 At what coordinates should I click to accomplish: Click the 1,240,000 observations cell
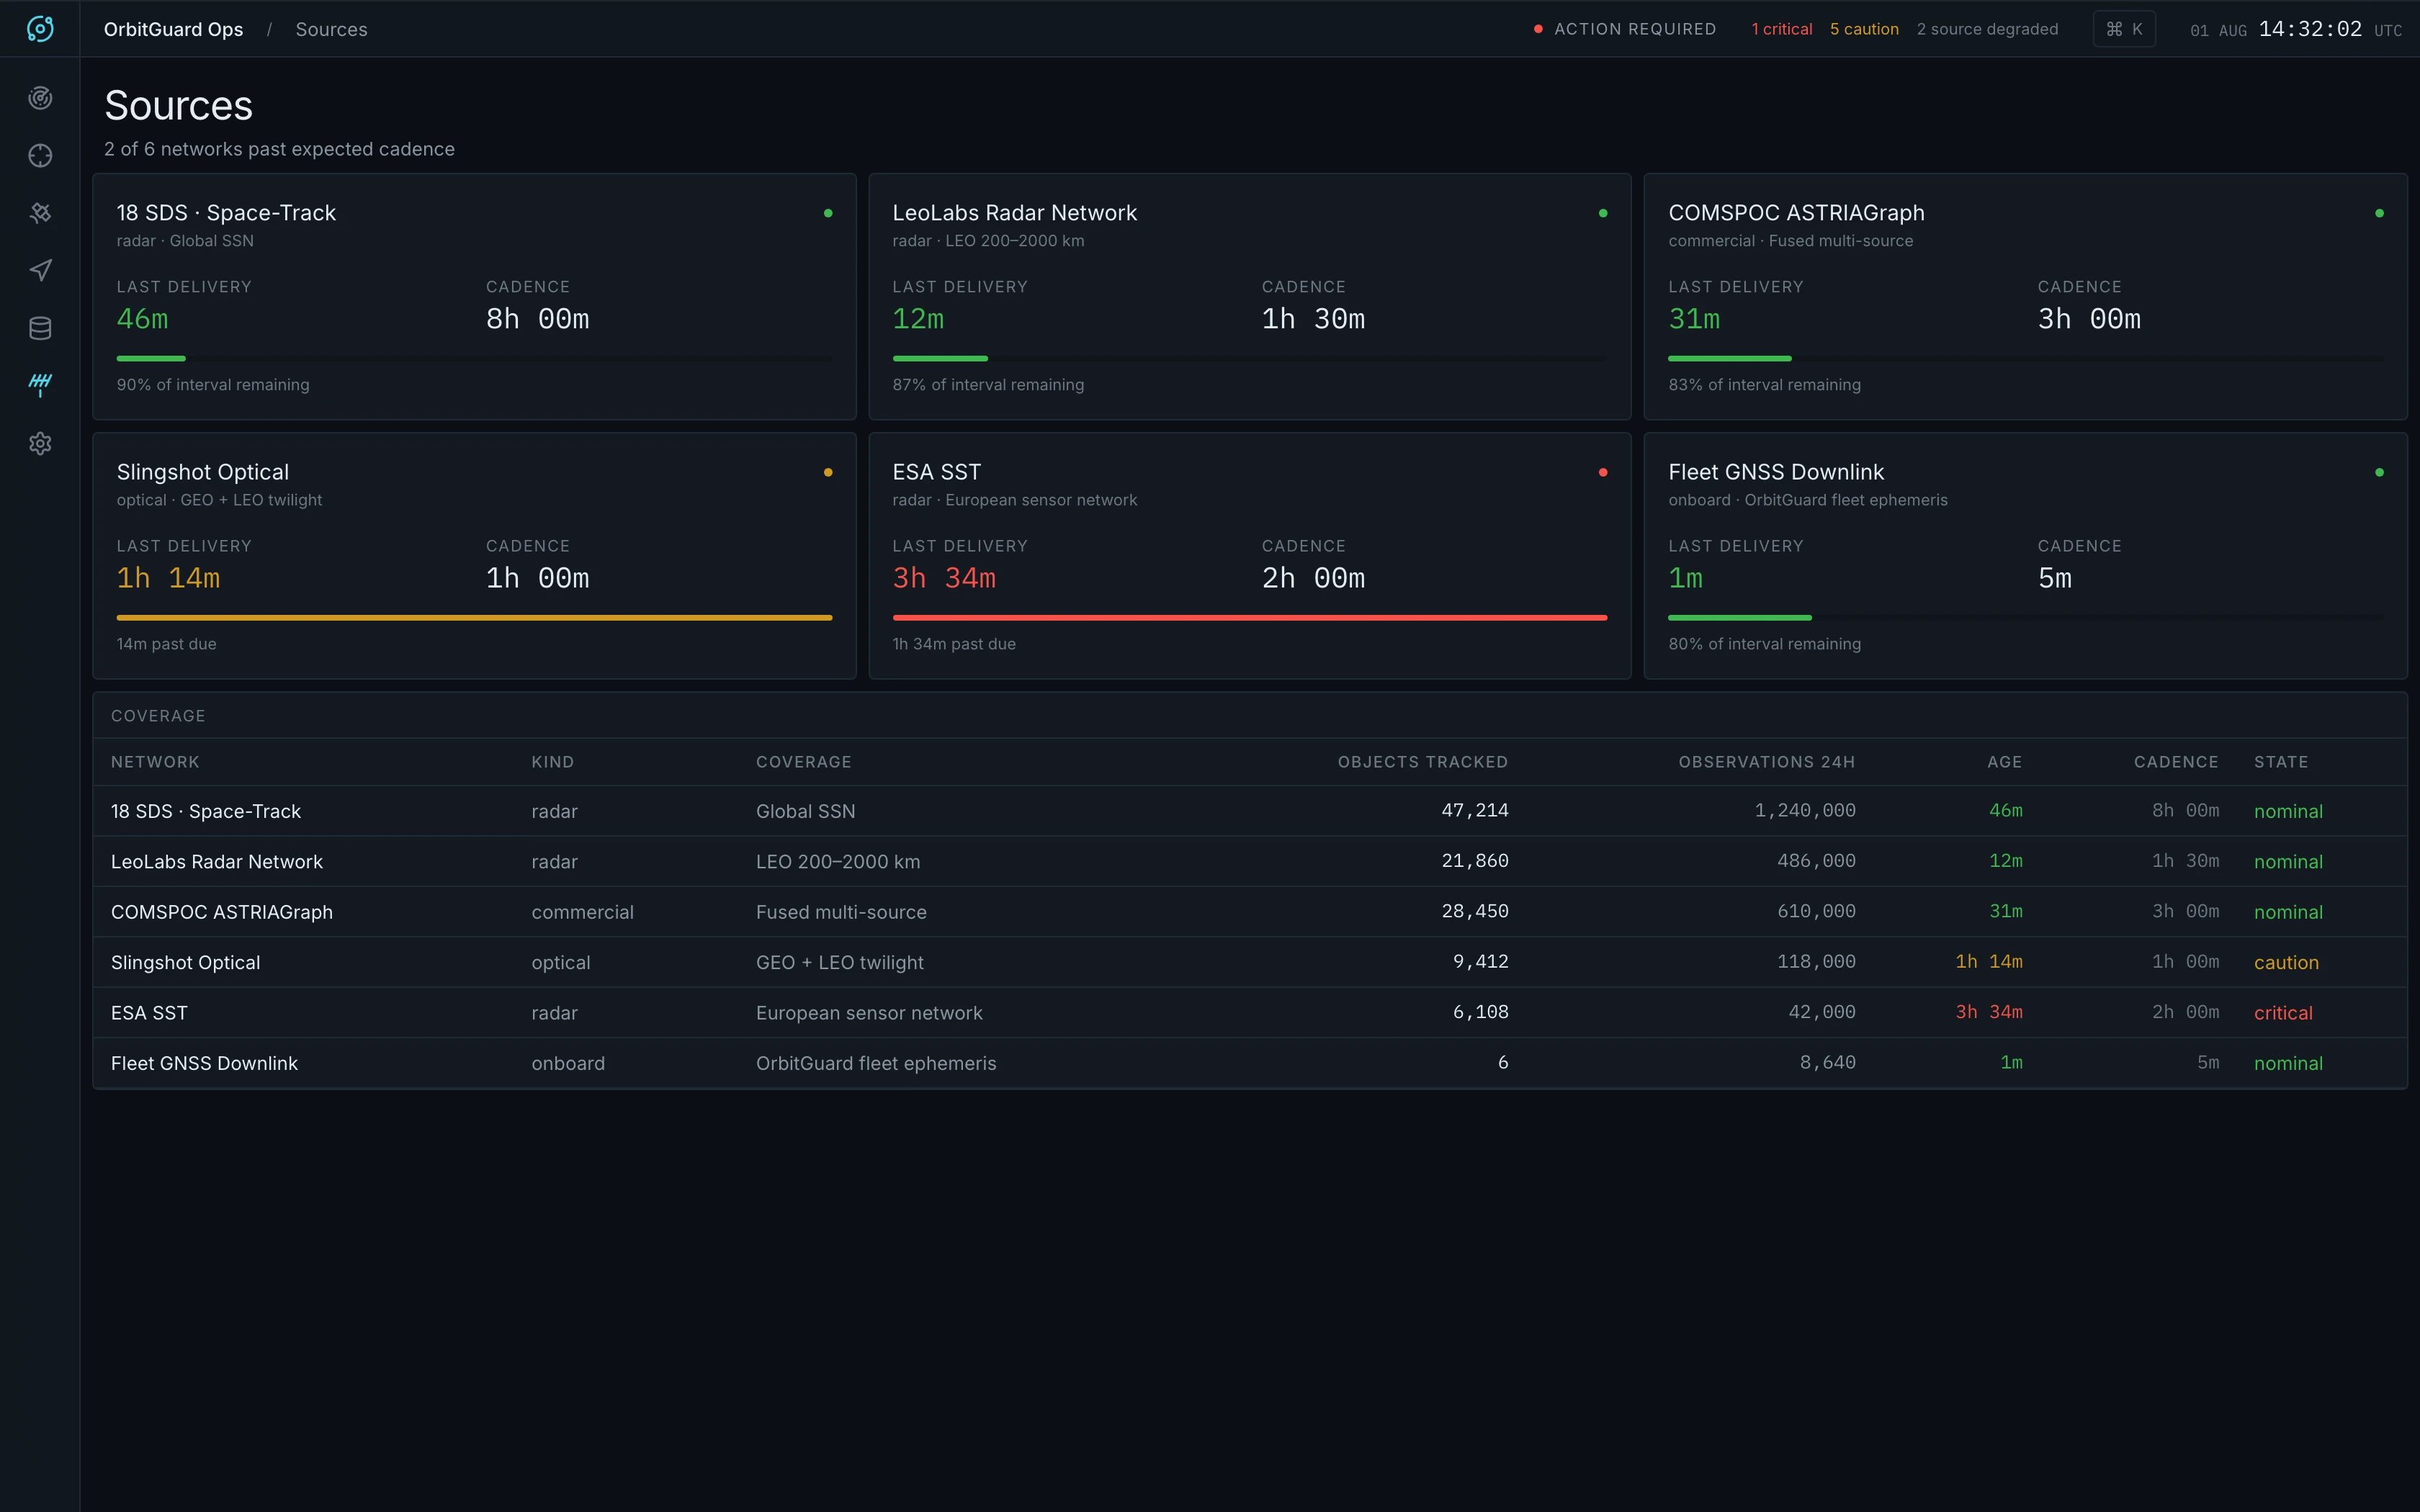[1805, 811]
